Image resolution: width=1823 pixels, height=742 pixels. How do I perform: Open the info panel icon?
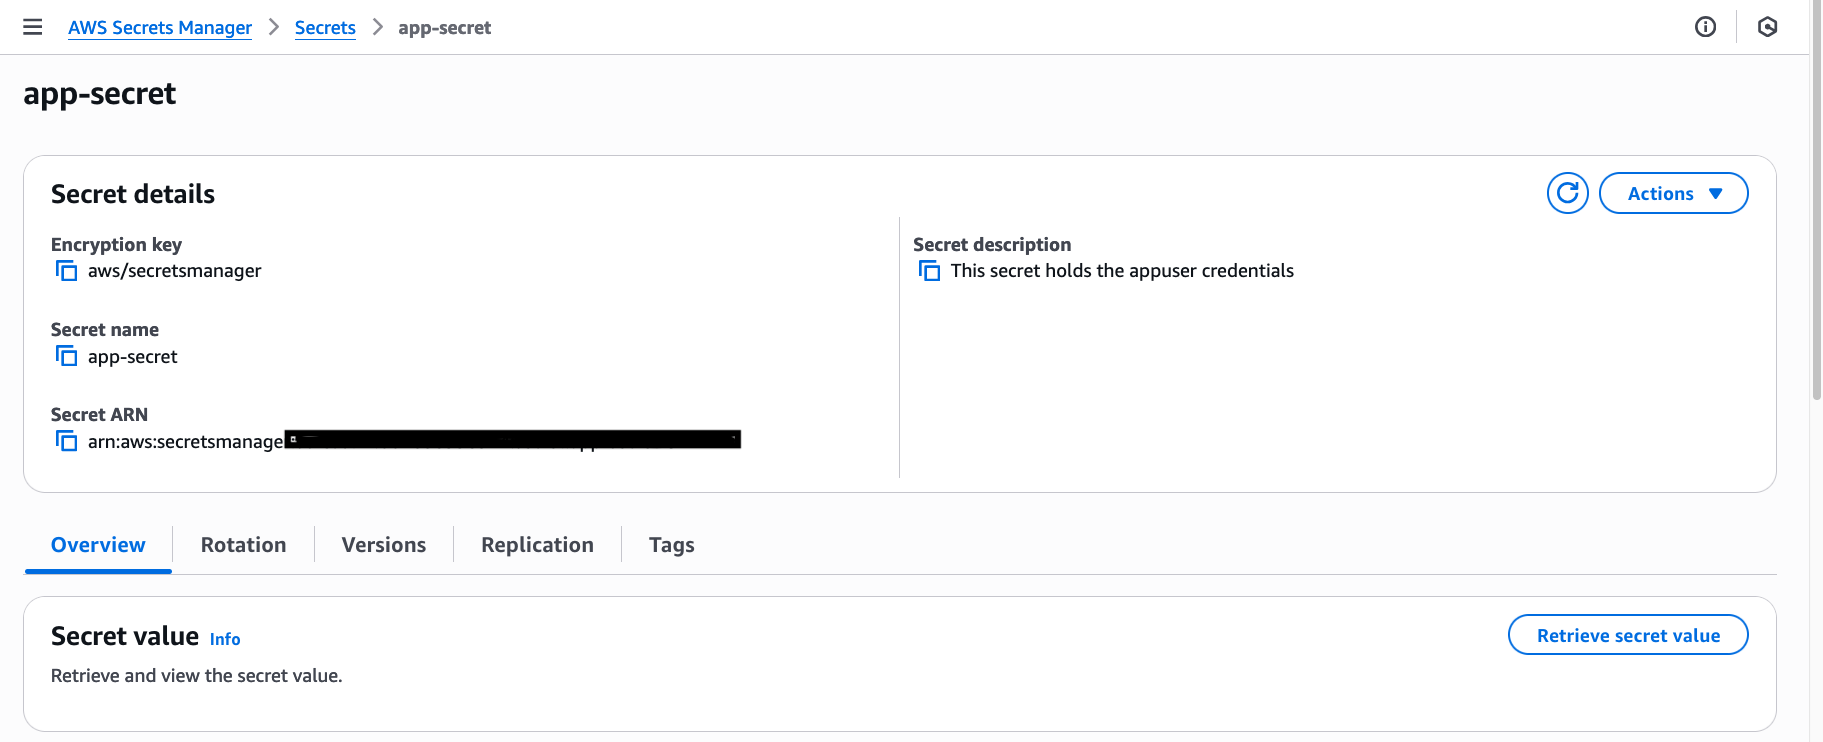[x=1705, y=27]
